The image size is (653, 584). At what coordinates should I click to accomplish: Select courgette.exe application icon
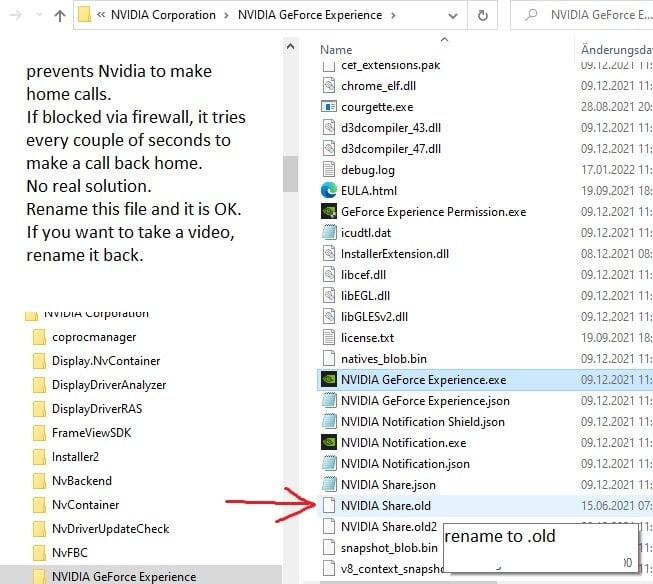(329, 107)
